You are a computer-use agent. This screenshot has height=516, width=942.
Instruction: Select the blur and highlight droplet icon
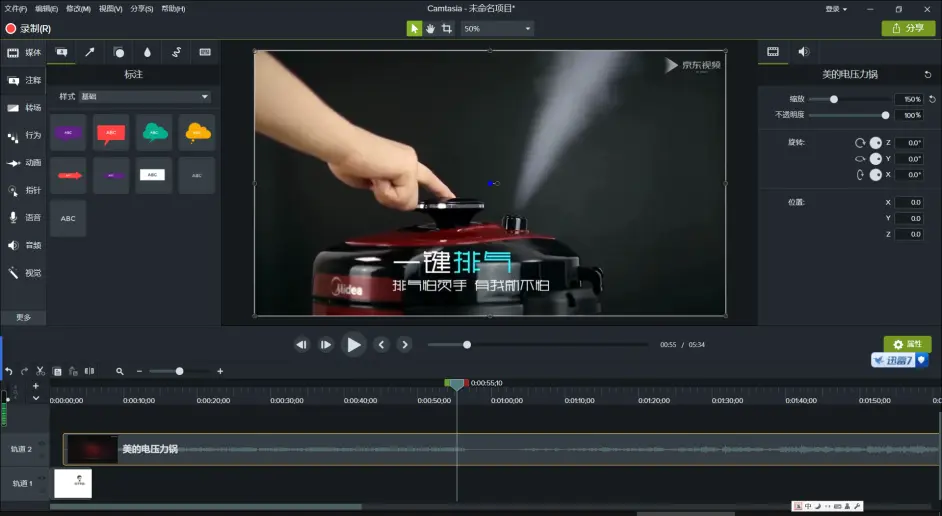[x=147, y=52]
